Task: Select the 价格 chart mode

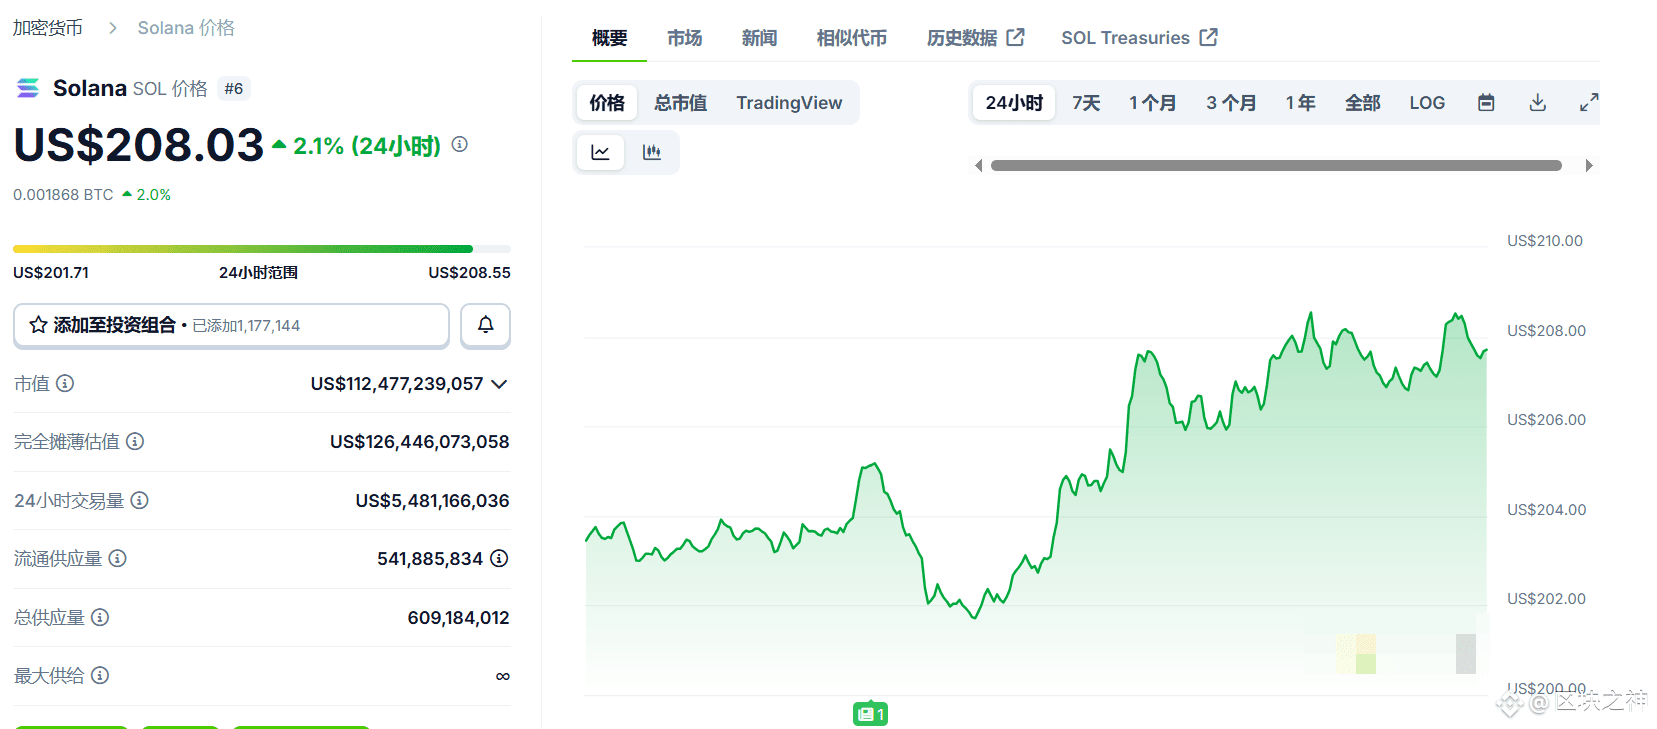Action: [x=607, y=103]
